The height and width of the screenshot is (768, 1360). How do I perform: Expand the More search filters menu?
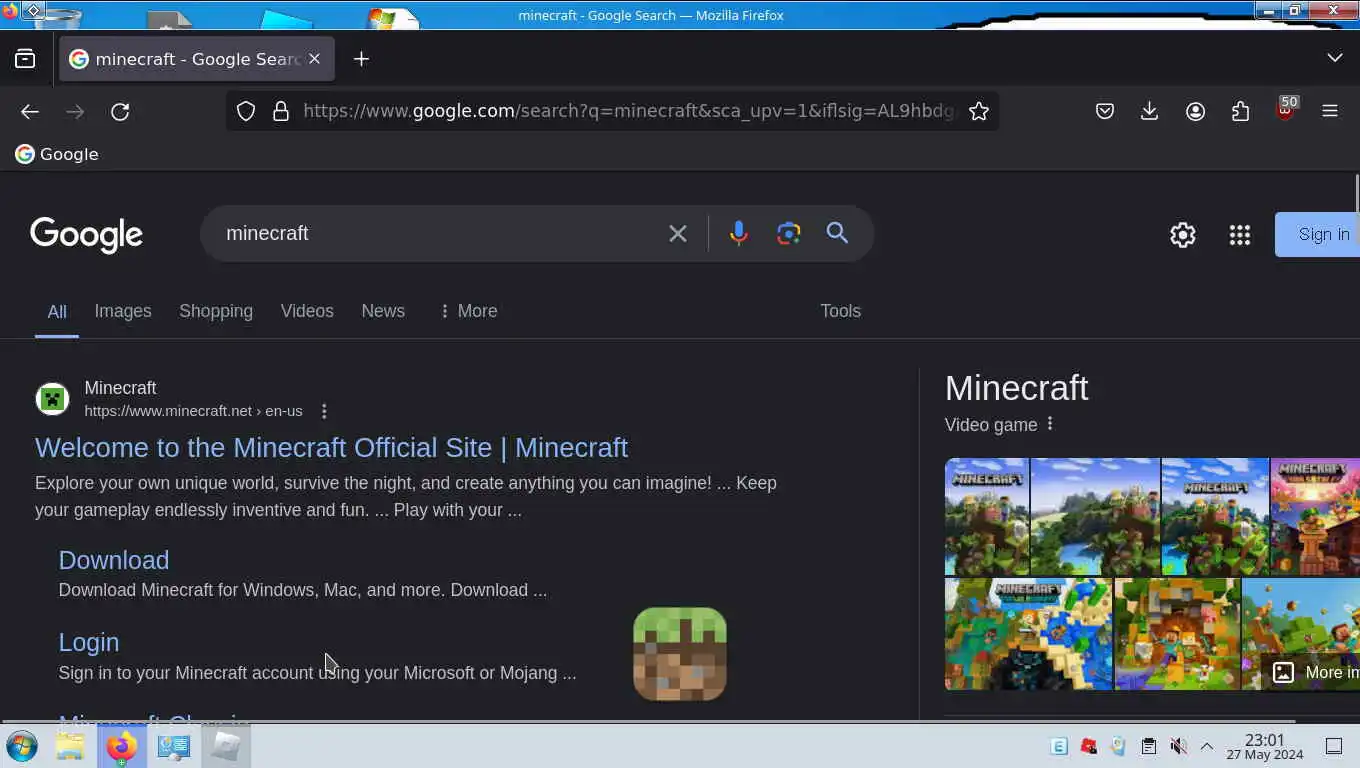tap(467, 311)
